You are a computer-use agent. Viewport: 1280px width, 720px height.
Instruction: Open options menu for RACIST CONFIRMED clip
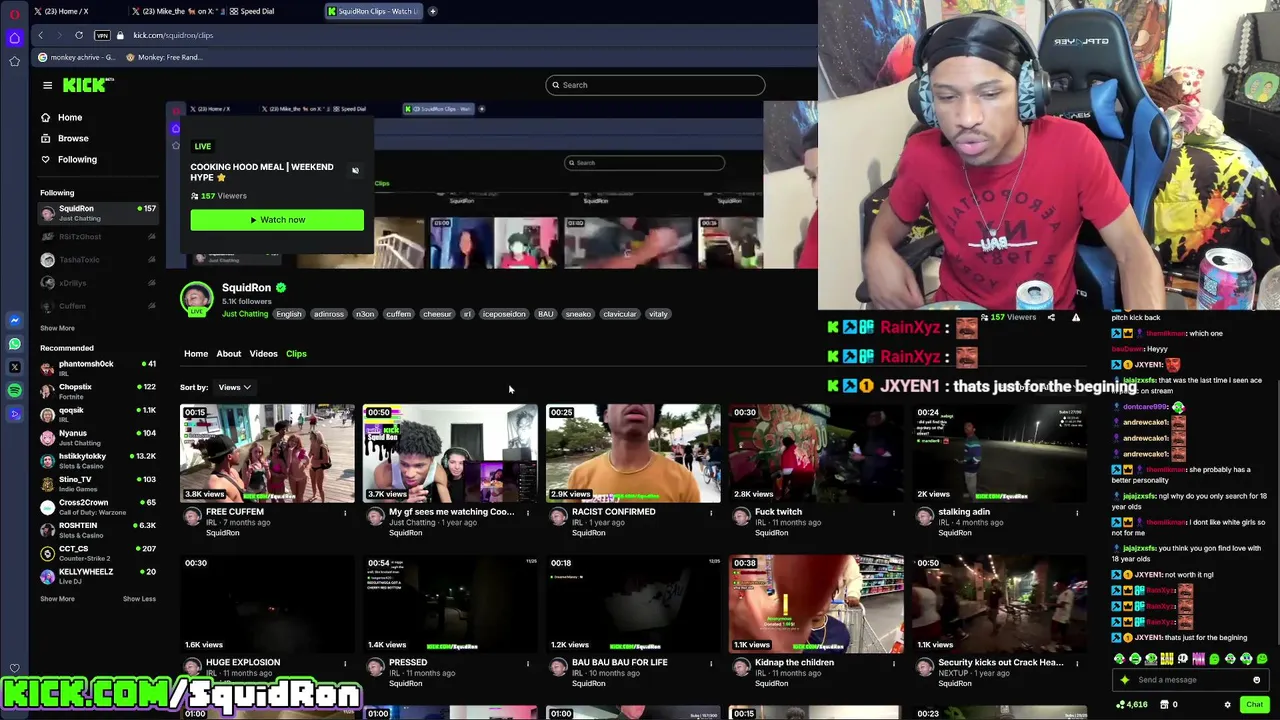coord(711,513)
